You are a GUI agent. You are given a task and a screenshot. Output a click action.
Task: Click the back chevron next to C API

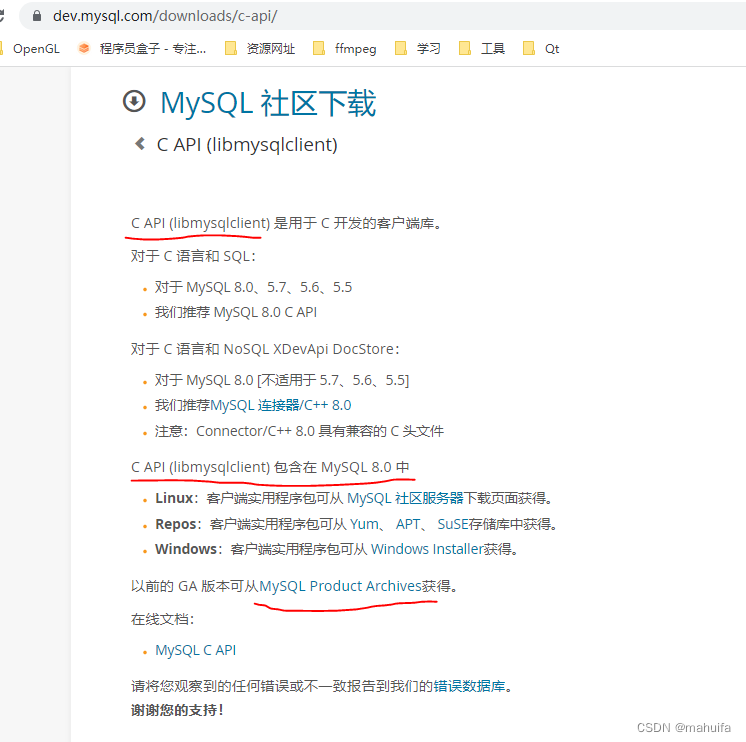(x=140, y=144)
